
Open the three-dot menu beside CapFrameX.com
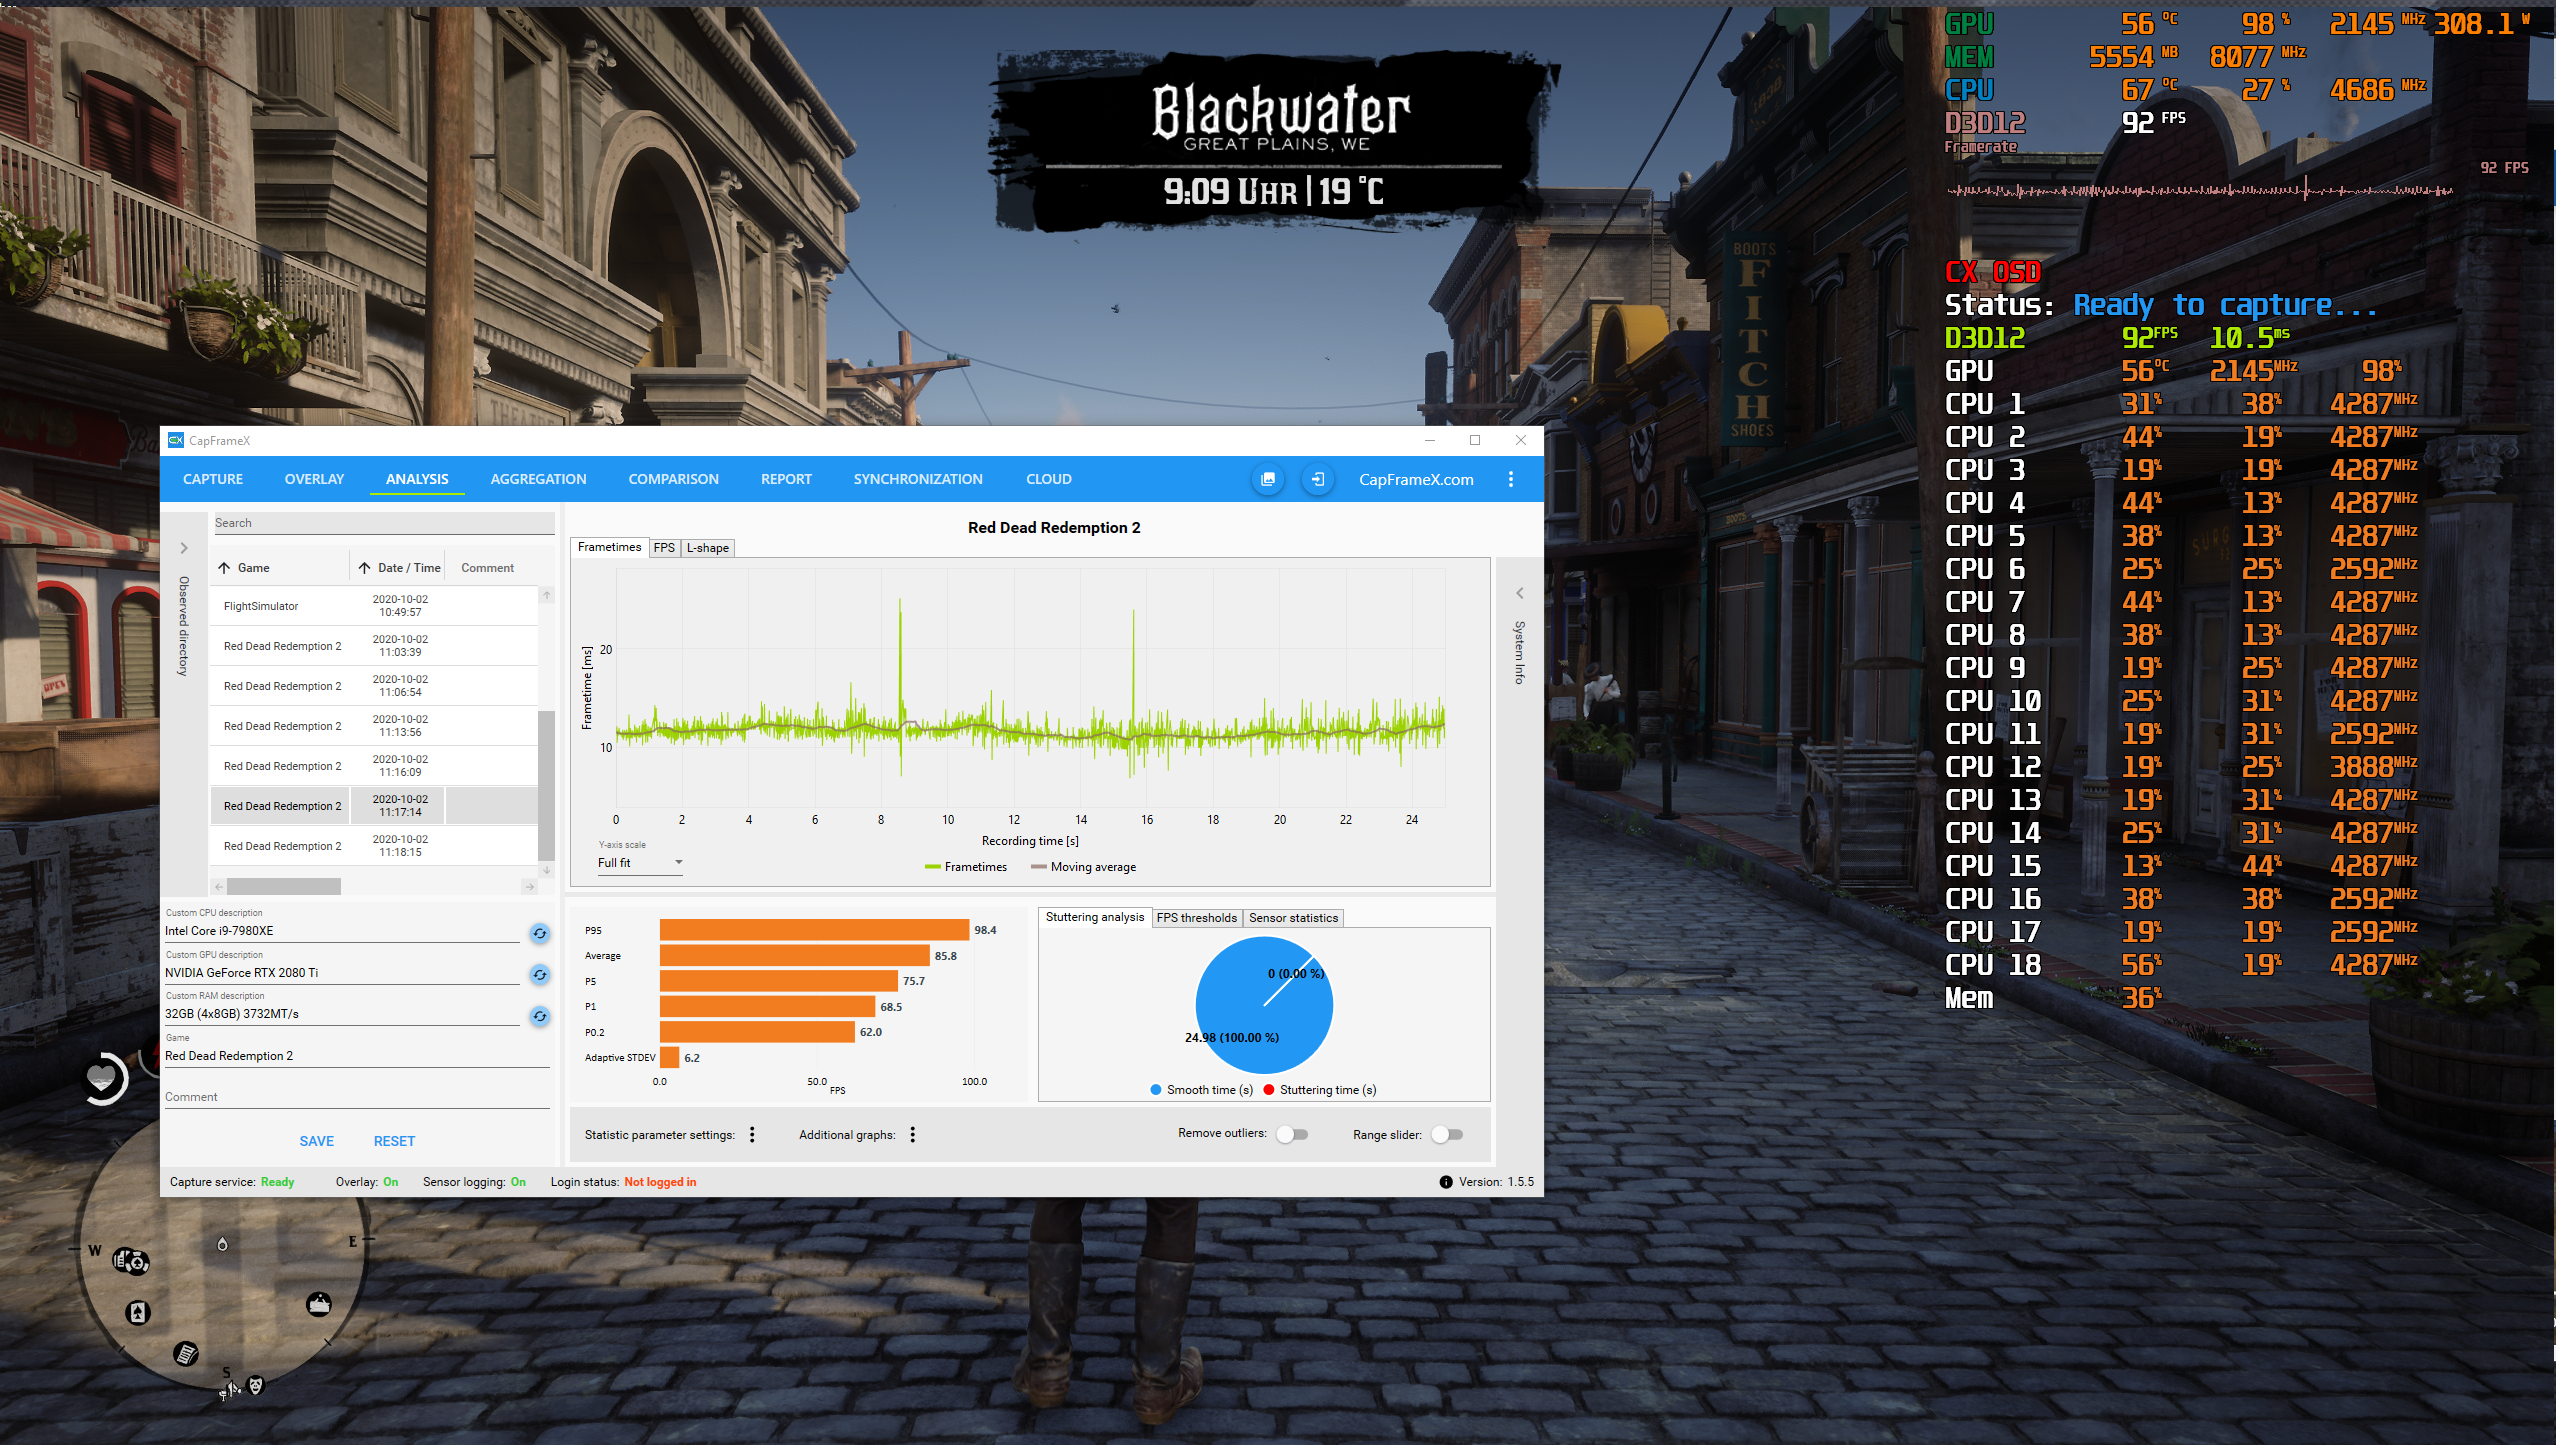(1511, 479)
